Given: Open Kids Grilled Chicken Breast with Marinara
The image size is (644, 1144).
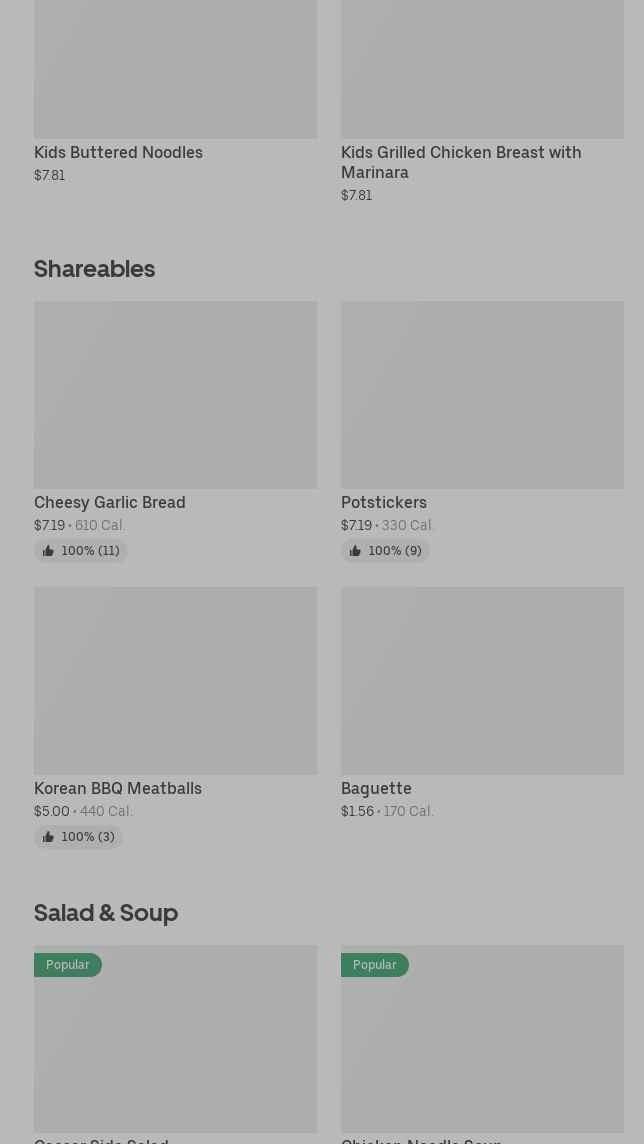Looking at the screenshot, I should pos(460,162).
